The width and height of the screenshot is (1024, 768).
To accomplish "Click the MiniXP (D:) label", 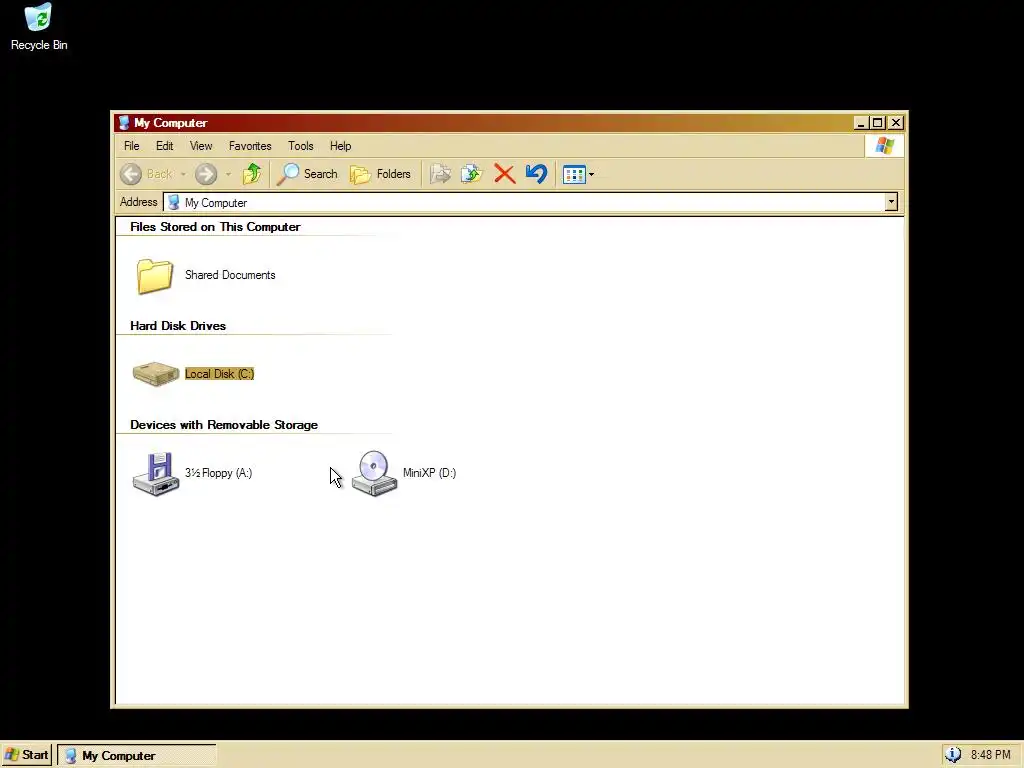I will (x=429, y=473).
